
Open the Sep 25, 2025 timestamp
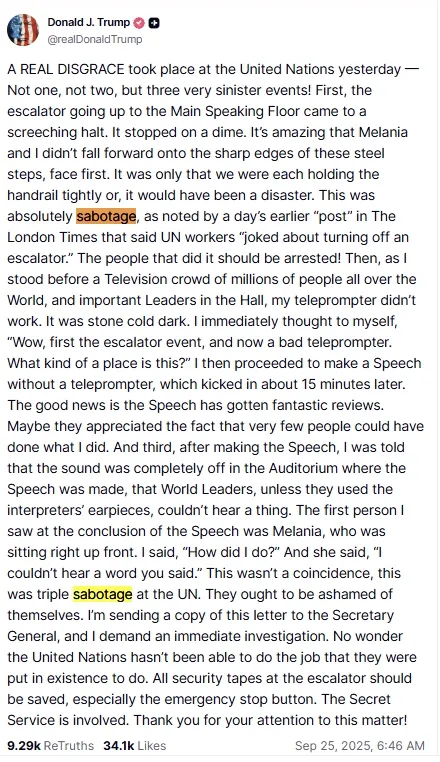coord(360,745)
